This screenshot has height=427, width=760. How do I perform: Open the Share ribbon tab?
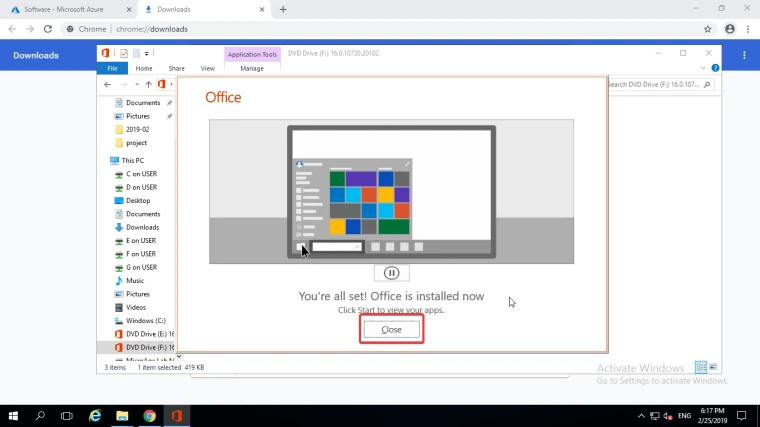tap(176, 68)
